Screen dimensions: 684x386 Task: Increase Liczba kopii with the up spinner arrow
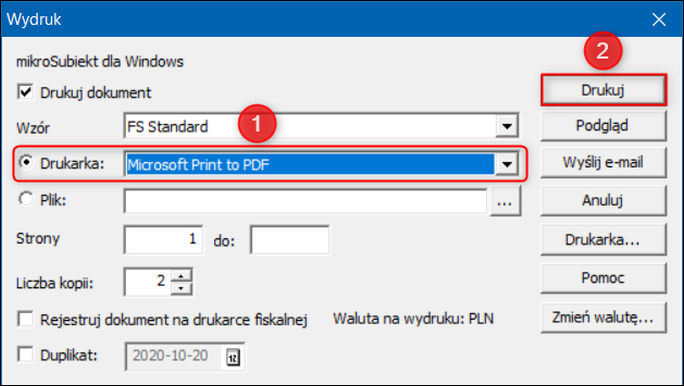181,276
